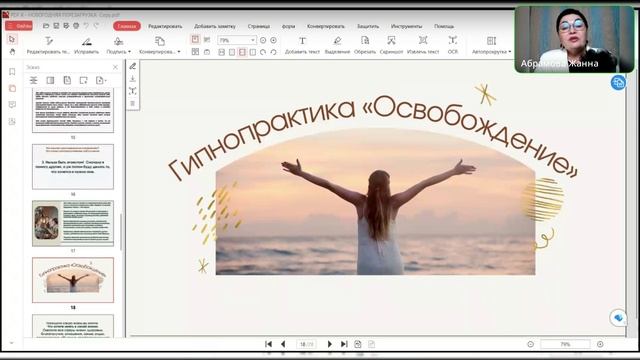This screenshot has width=640, height=360.
Task: Open the Подпись dropdown
Action: (119, 45)
